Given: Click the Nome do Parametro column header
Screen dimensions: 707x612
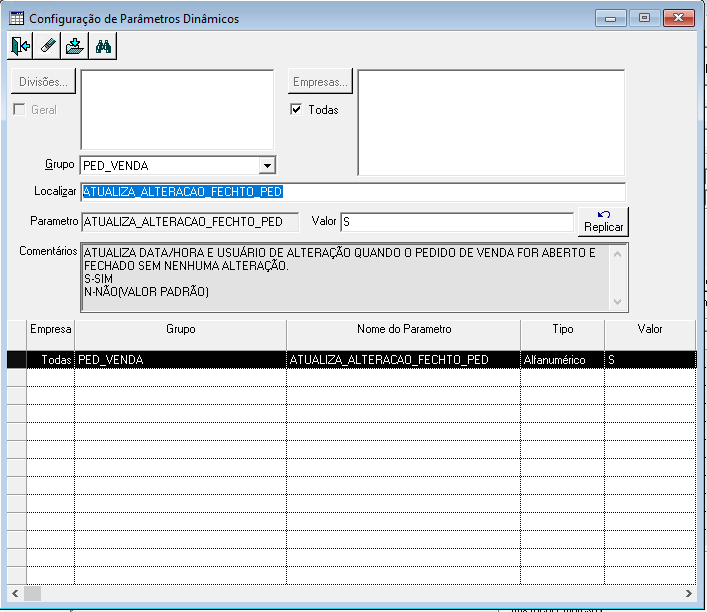Looking at the screenshot, I should click(404, 335).
